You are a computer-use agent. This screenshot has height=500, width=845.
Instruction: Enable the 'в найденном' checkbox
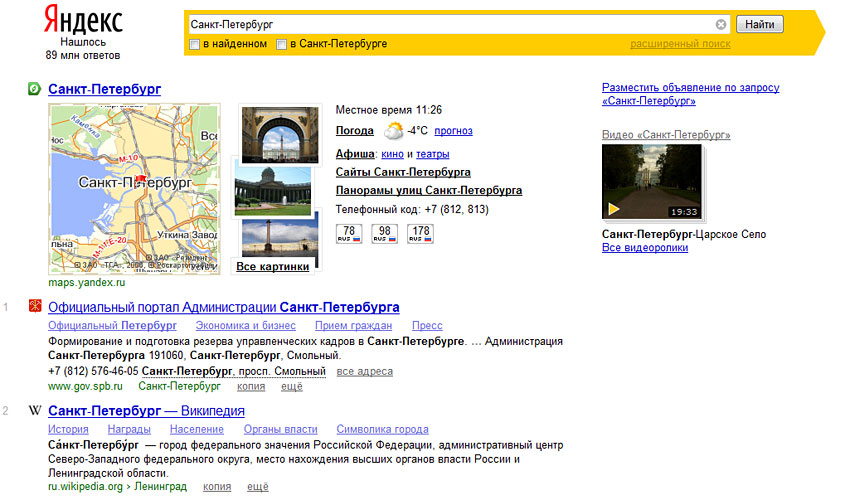click(x=195, y=44)
